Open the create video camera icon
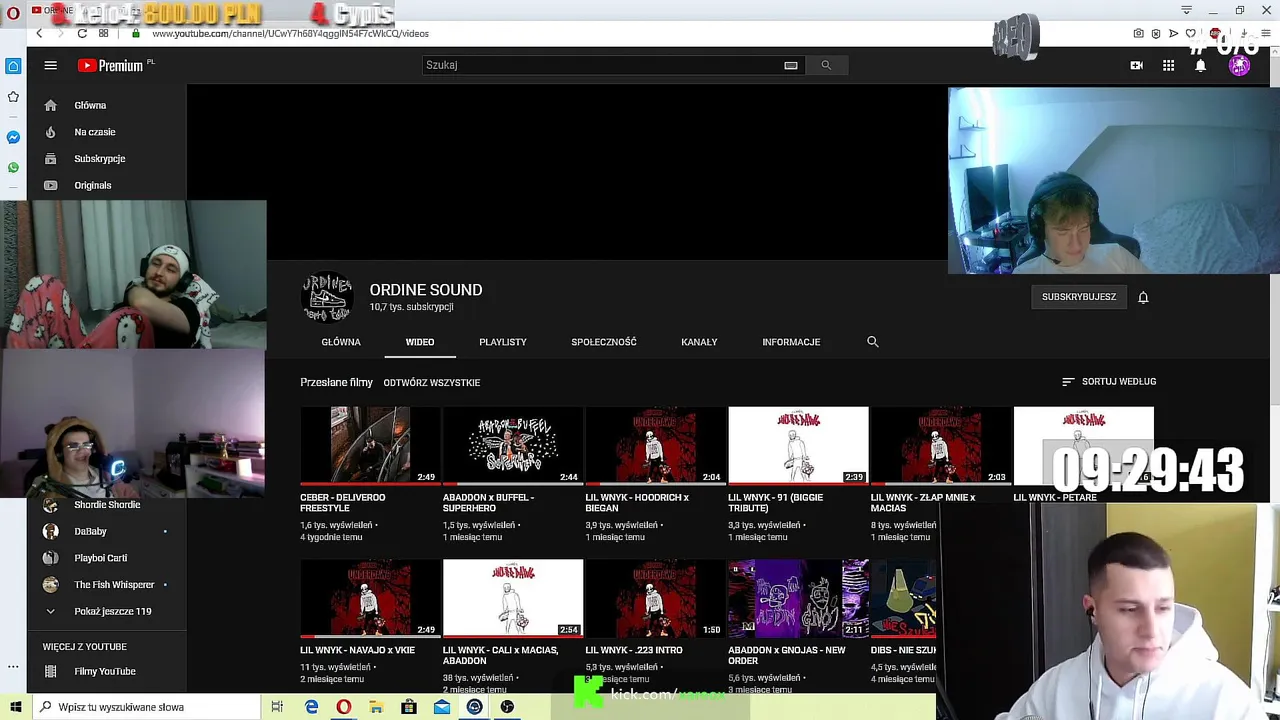Viewport: 1280px width, 720px height. (x=1136, y=65)
